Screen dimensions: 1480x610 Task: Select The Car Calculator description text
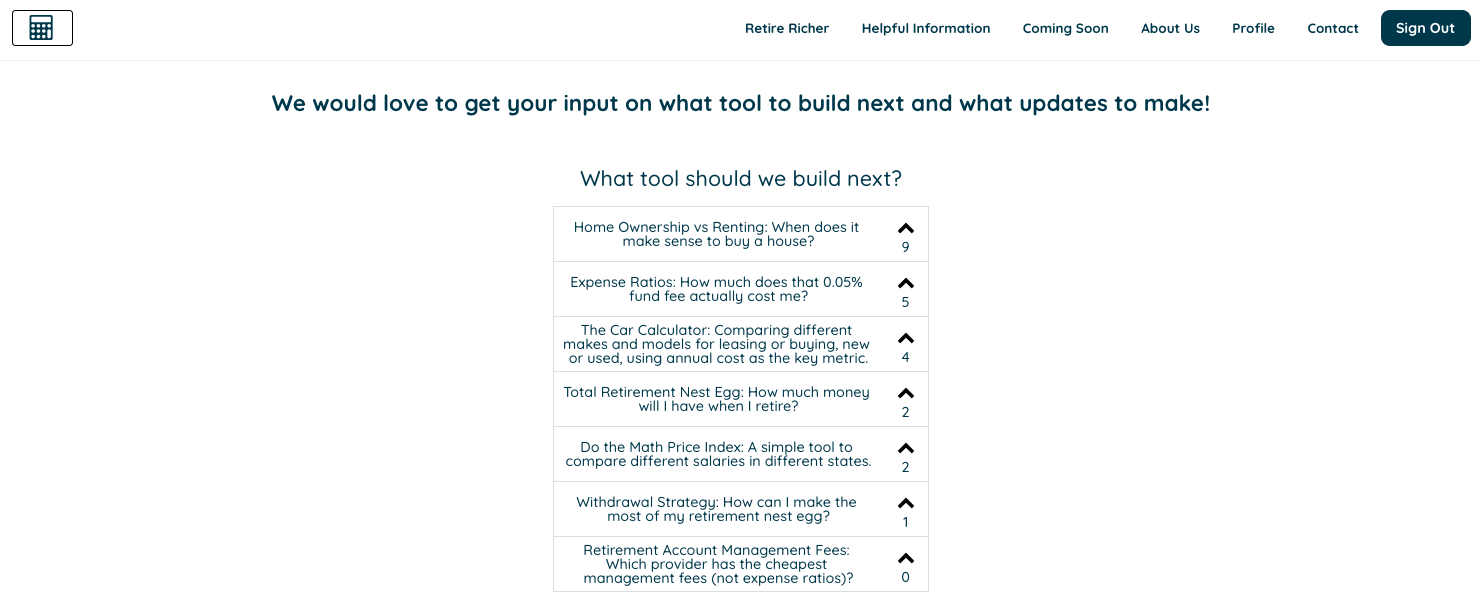click(716, 344)
